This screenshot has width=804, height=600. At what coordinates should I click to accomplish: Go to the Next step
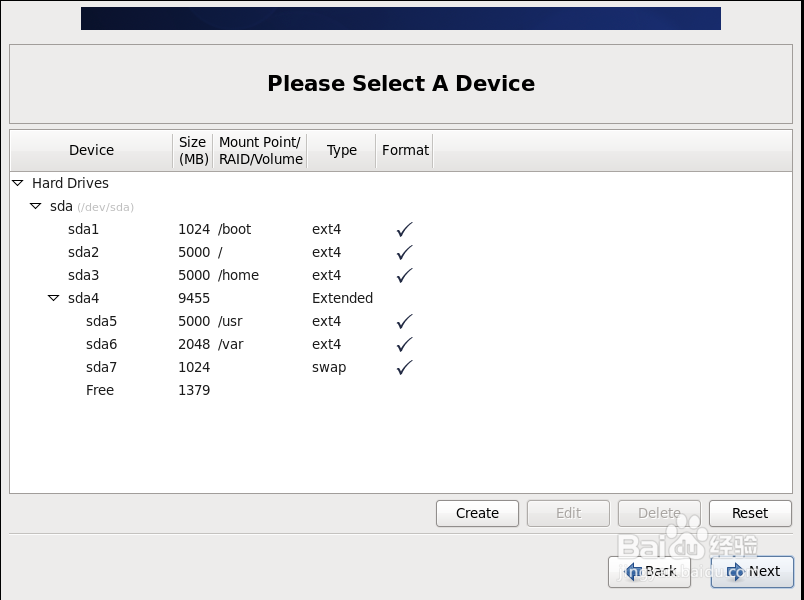[753, 571]
